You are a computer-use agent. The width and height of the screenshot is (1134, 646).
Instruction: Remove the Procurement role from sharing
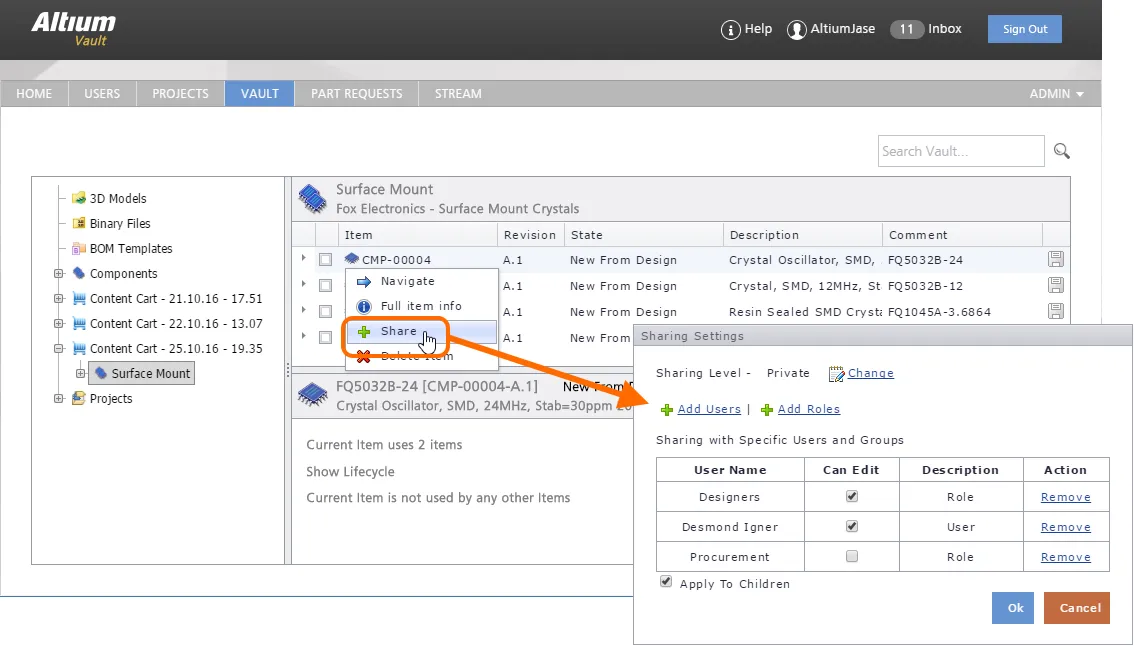click(x=1065, y=557)
